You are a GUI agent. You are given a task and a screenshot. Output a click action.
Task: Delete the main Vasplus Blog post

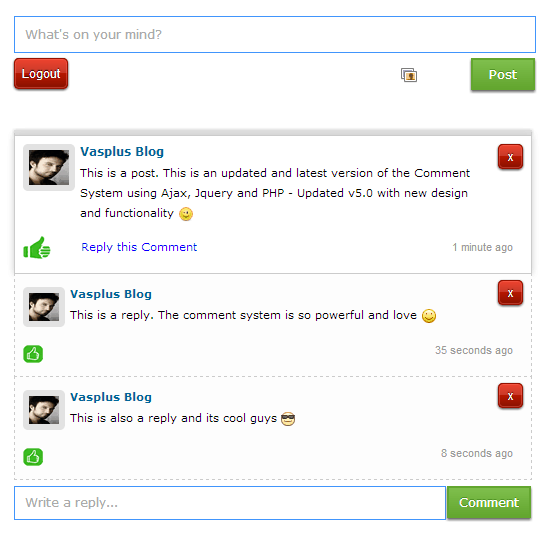(510, 157)
